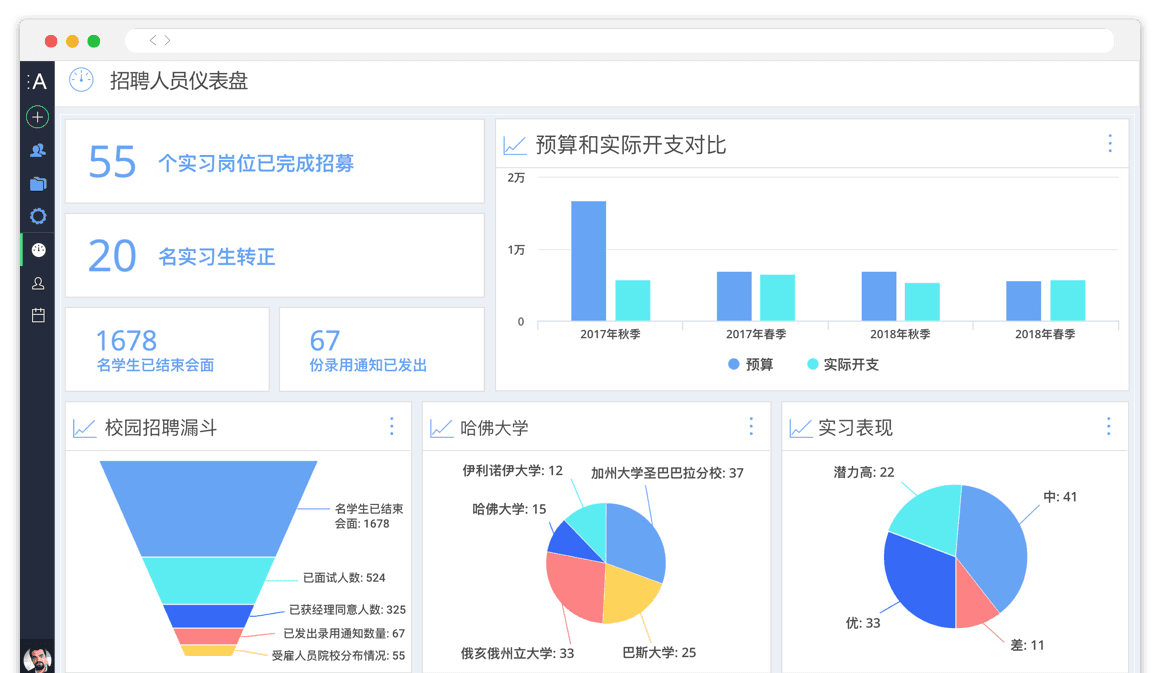Go back with the browser back arrow

click(x=153, y=40)
